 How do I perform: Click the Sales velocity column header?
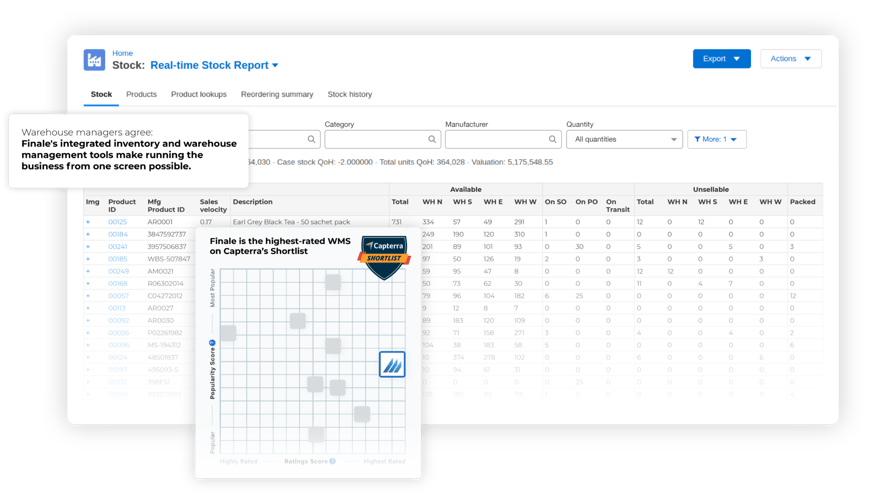point(213,205)
